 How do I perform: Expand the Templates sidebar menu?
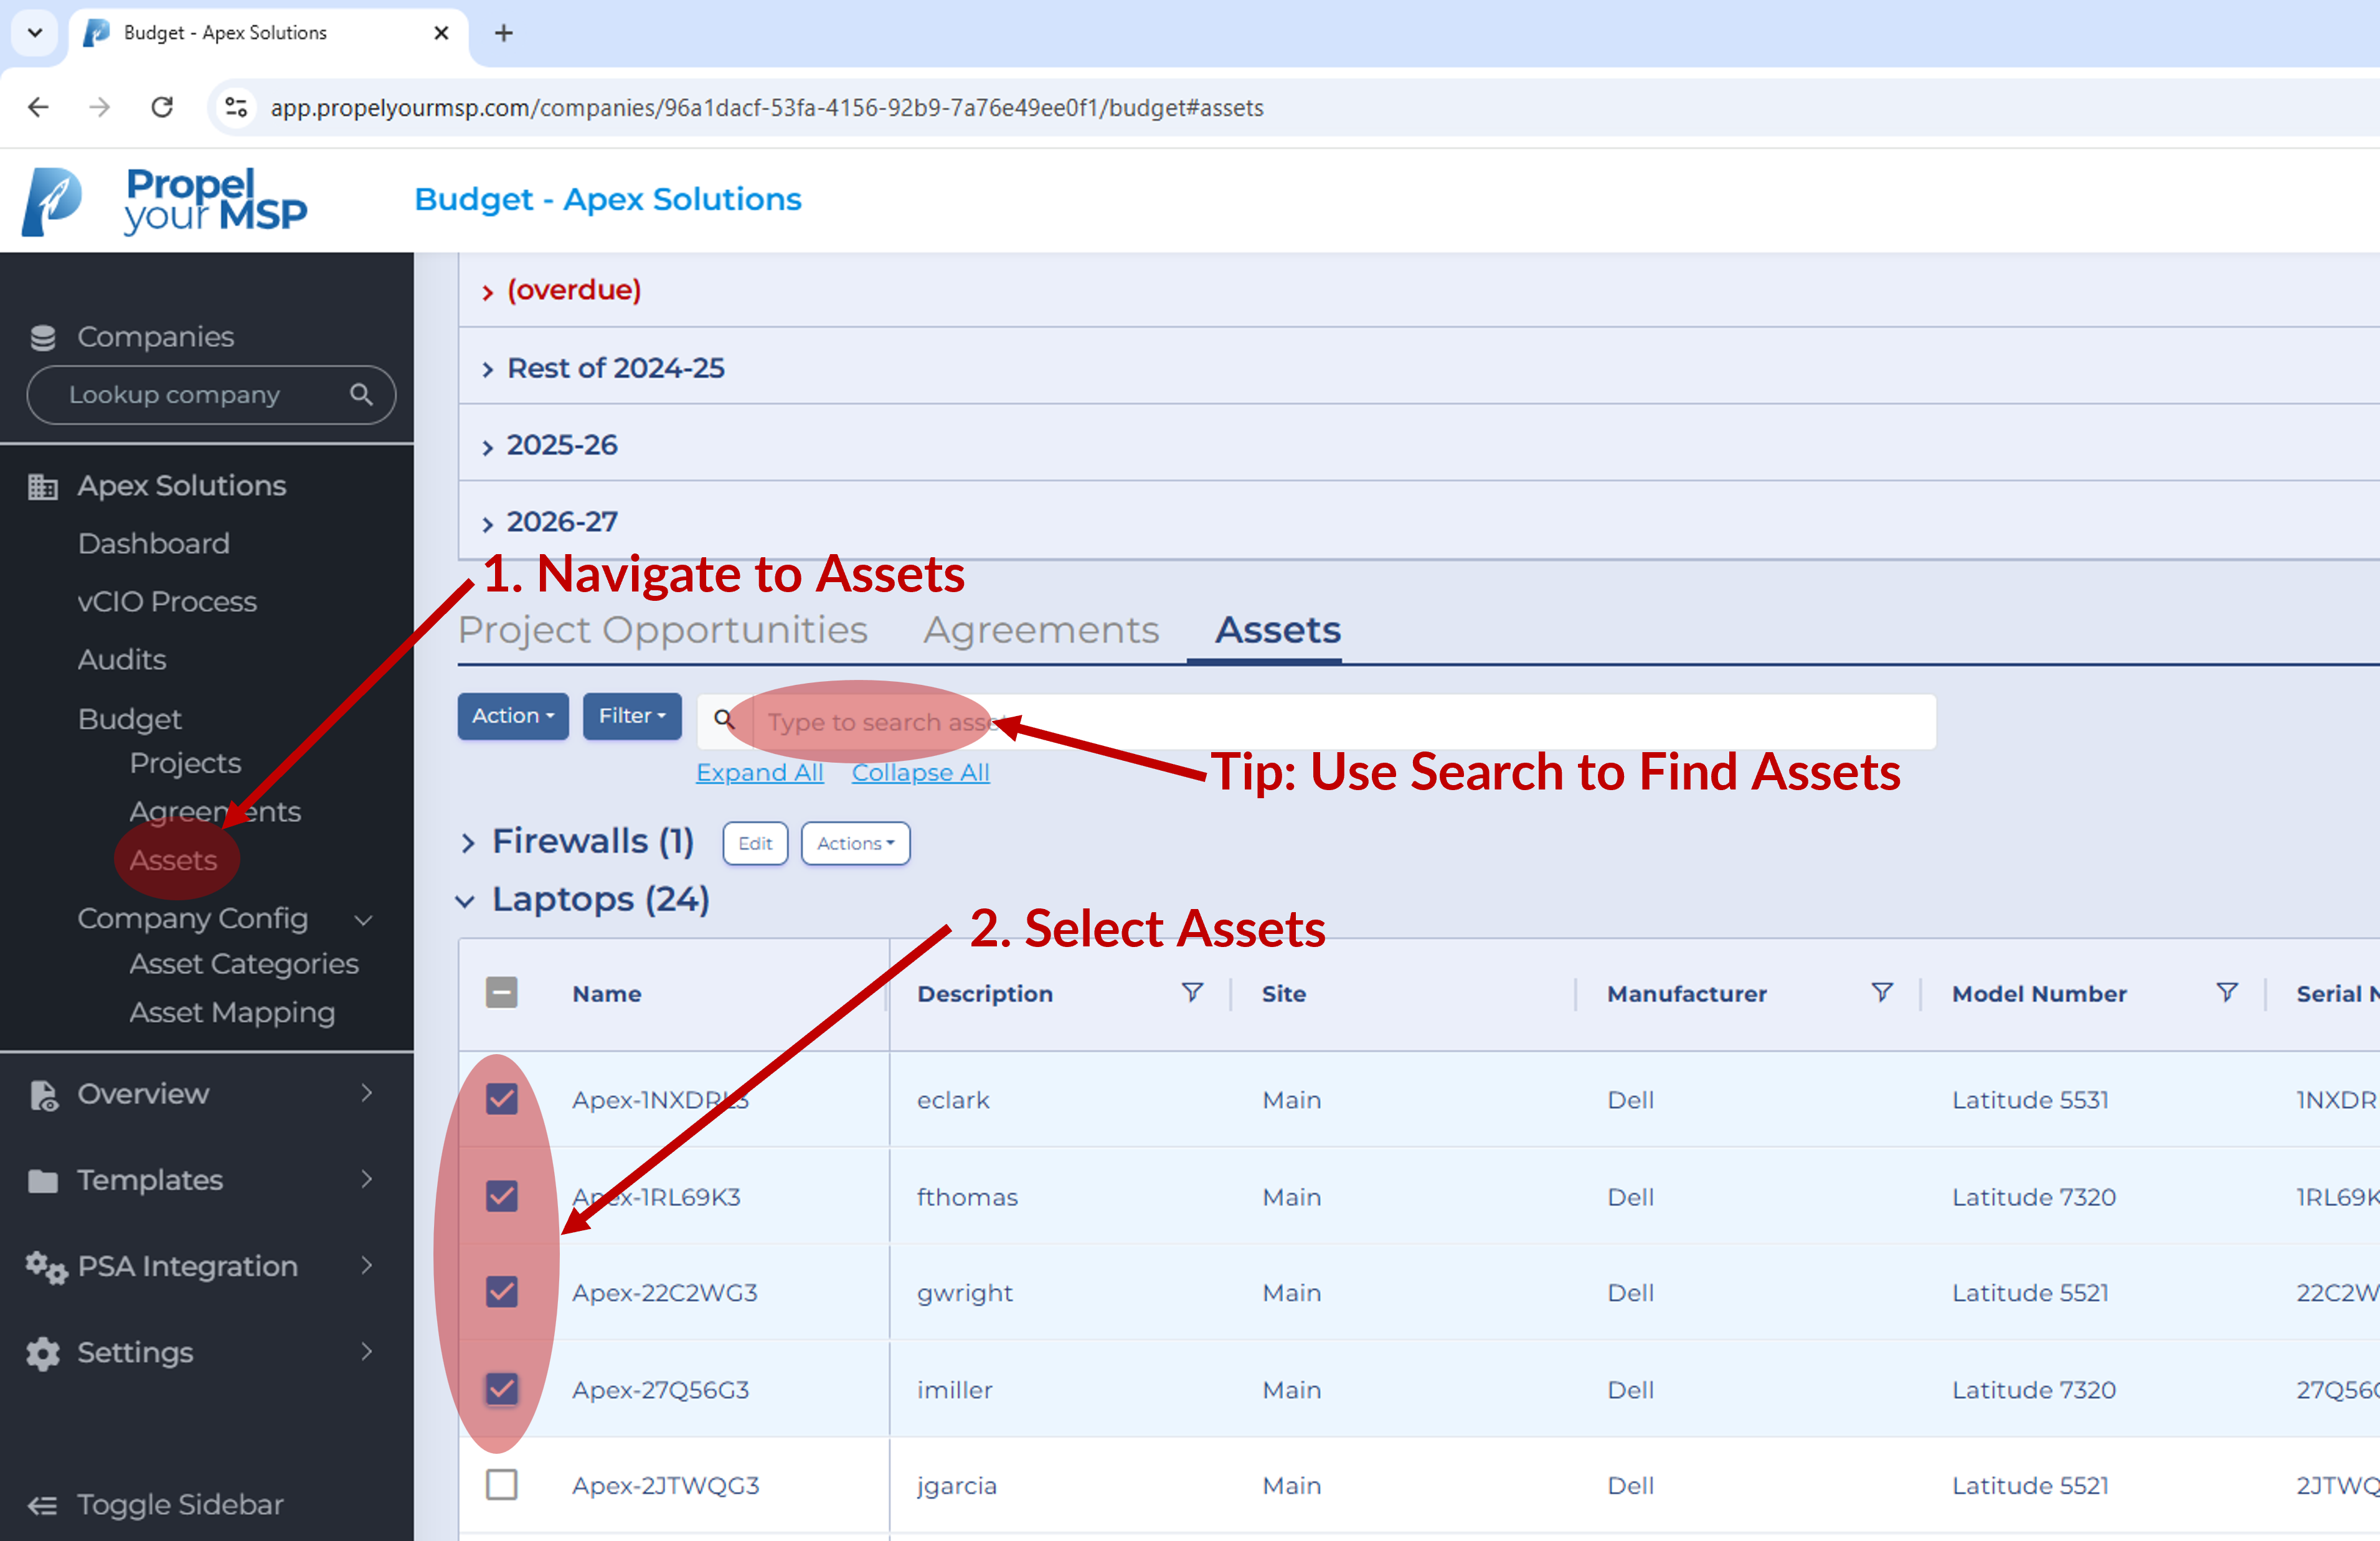coord(366,1179)
